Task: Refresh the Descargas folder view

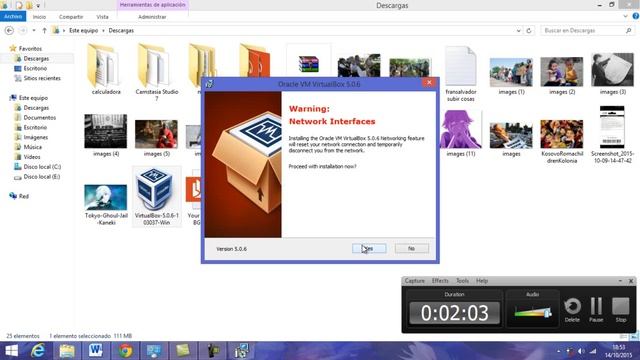Action: (x=529, y=31)
